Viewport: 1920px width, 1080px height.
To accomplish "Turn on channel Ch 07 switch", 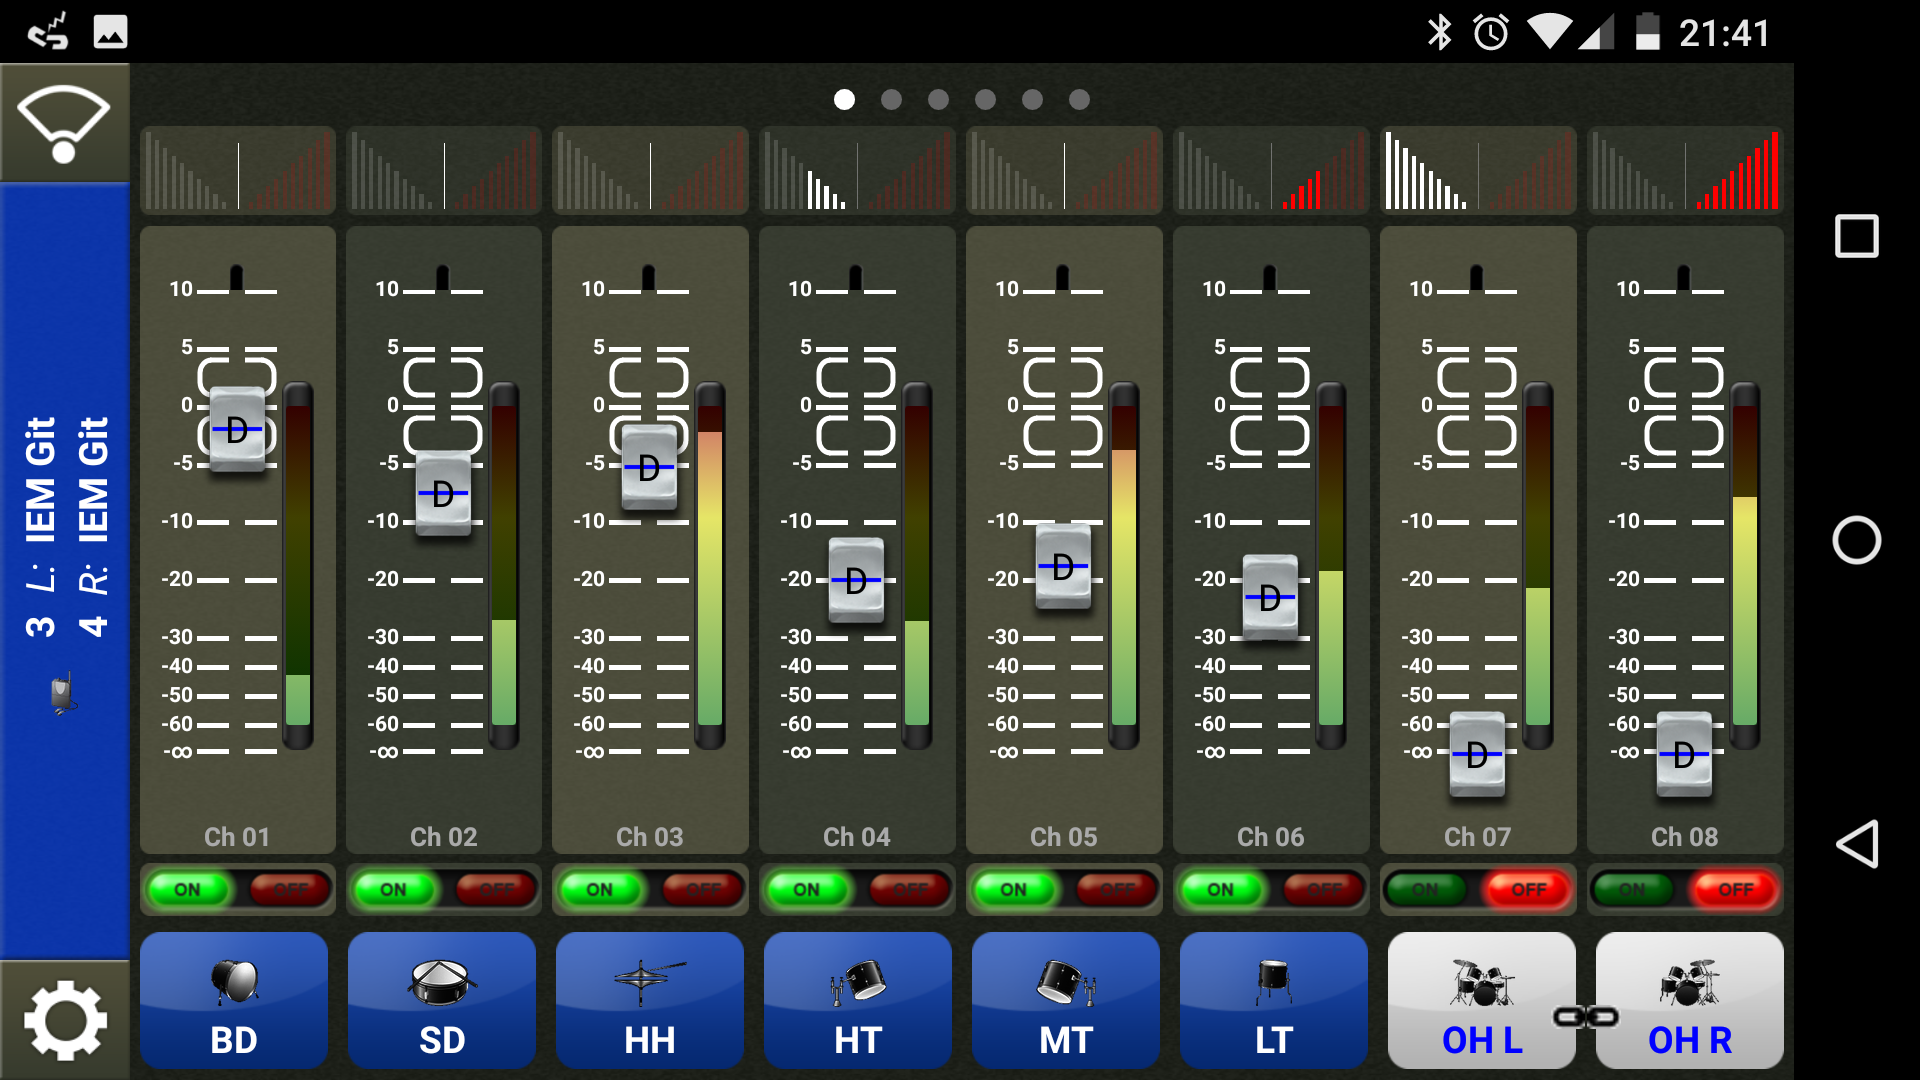I will click(1426, 889).
